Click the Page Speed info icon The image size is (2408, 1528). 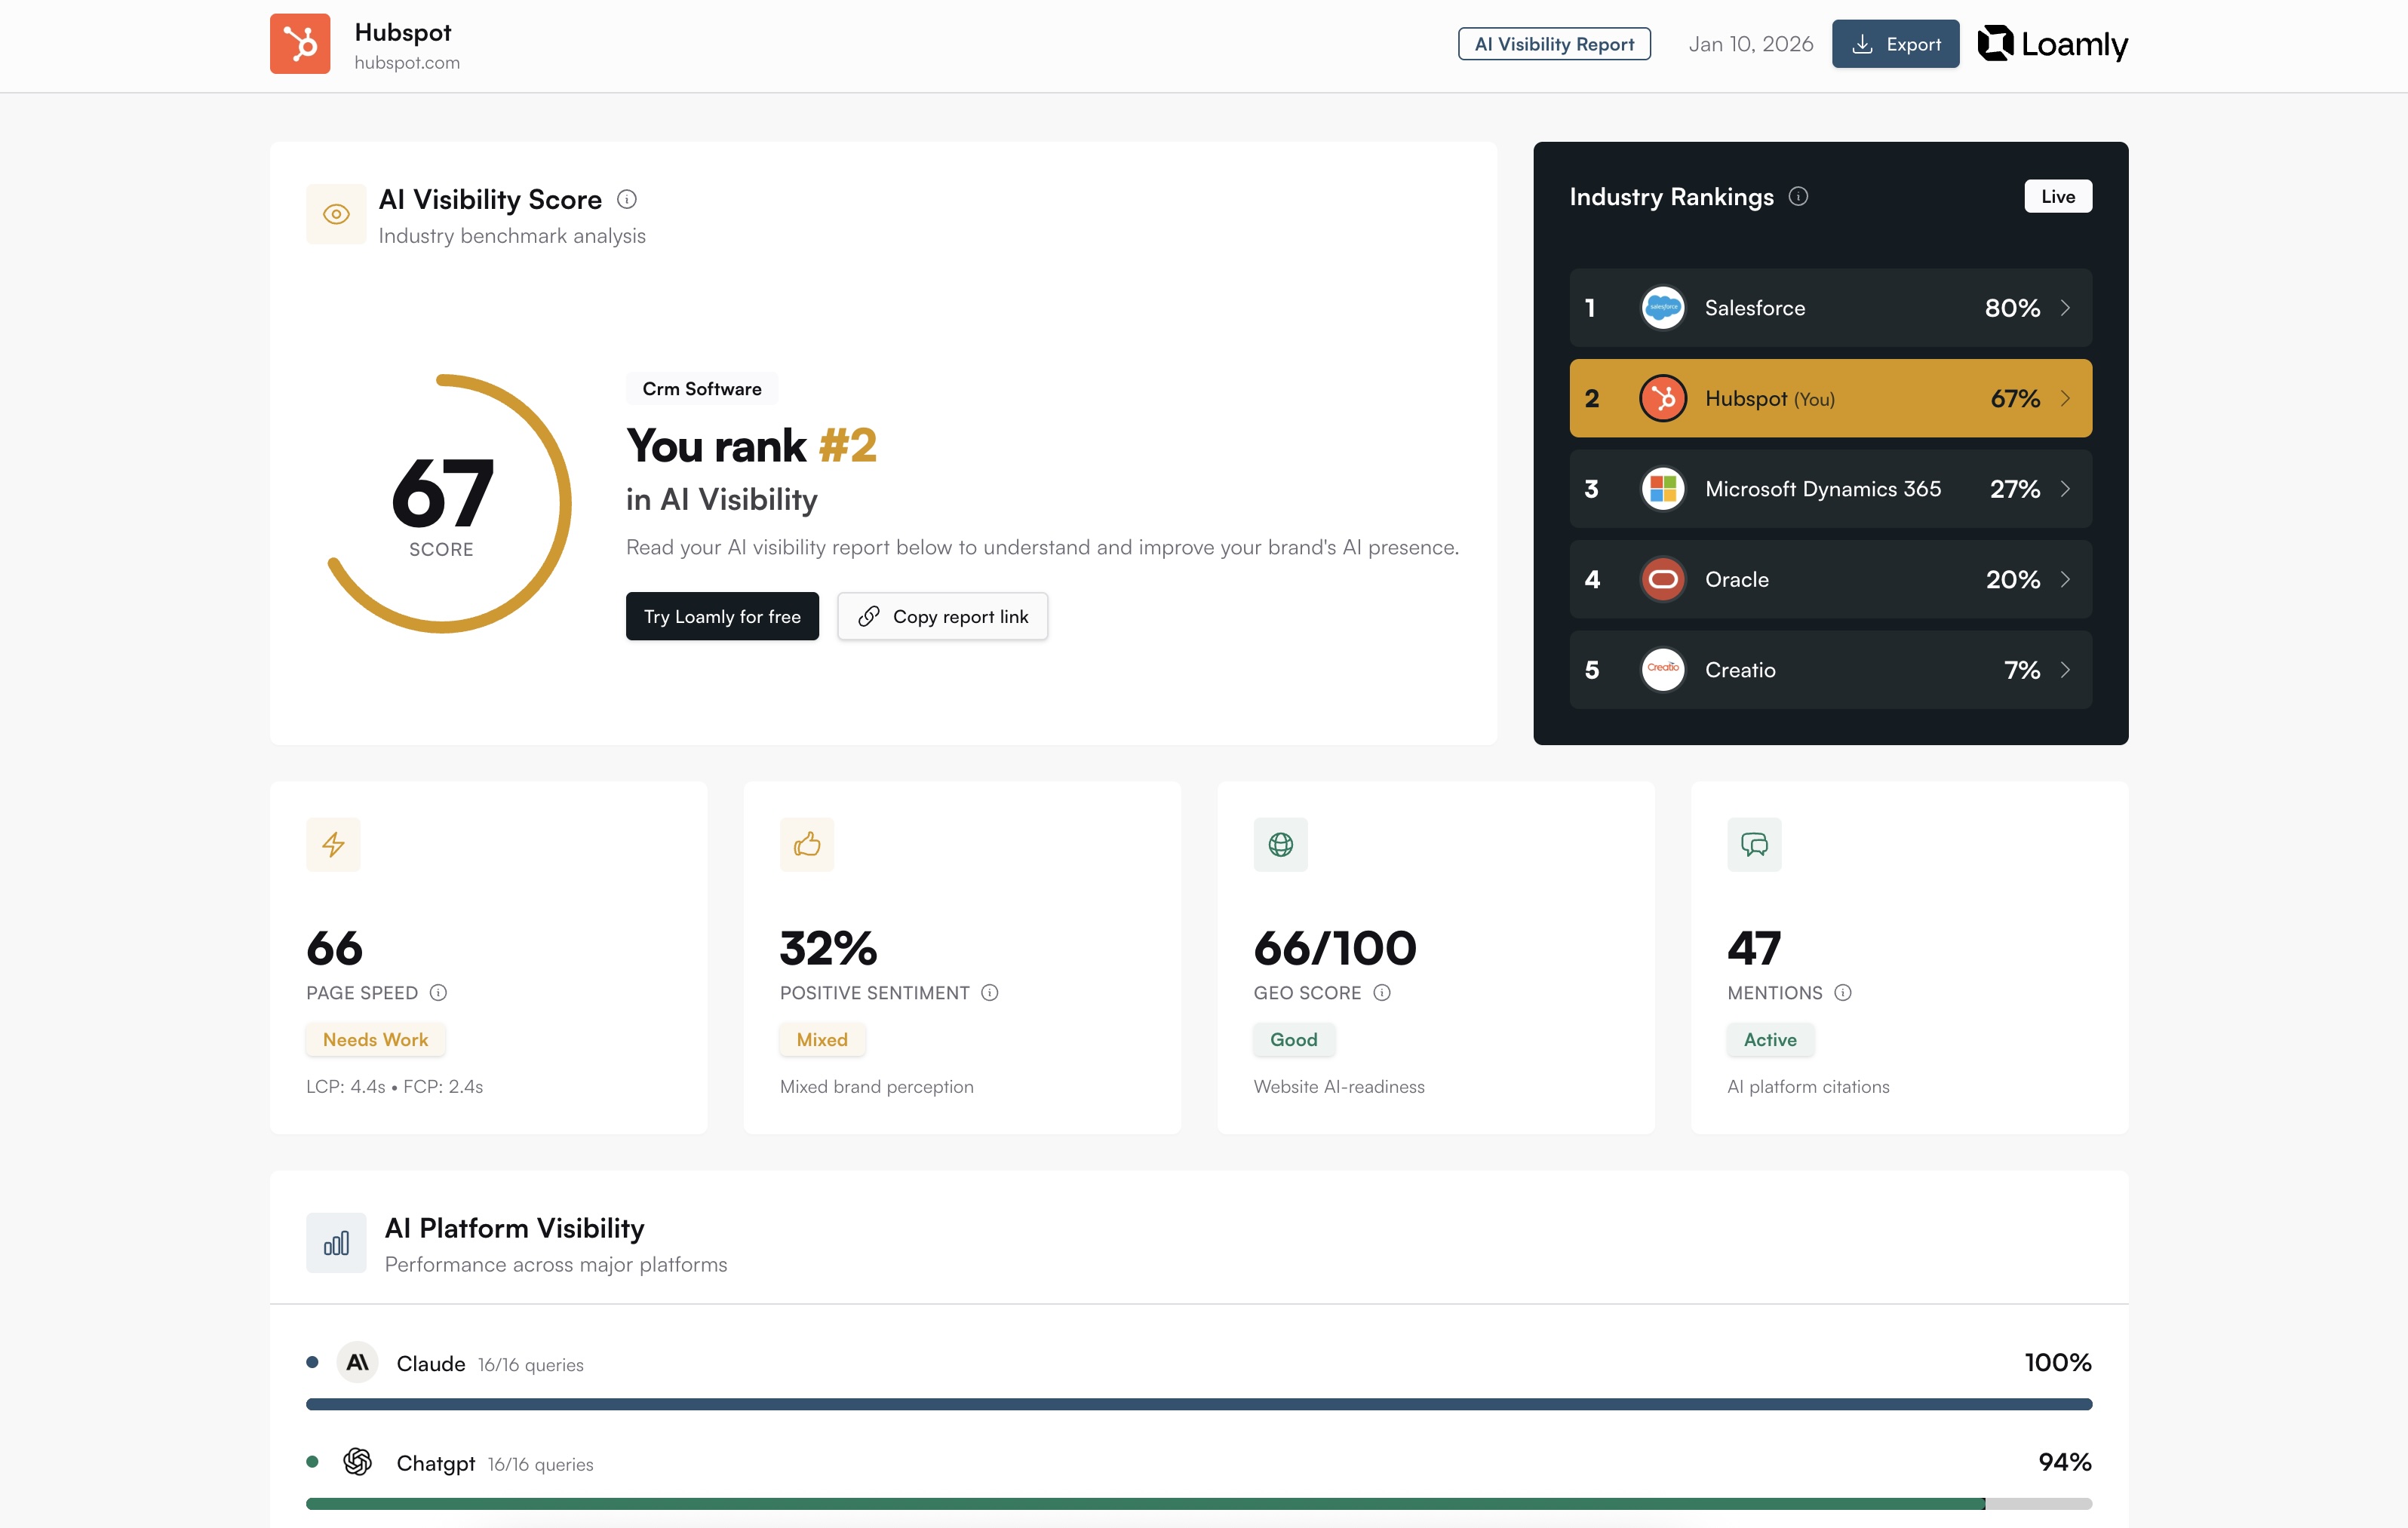[438, 992]
